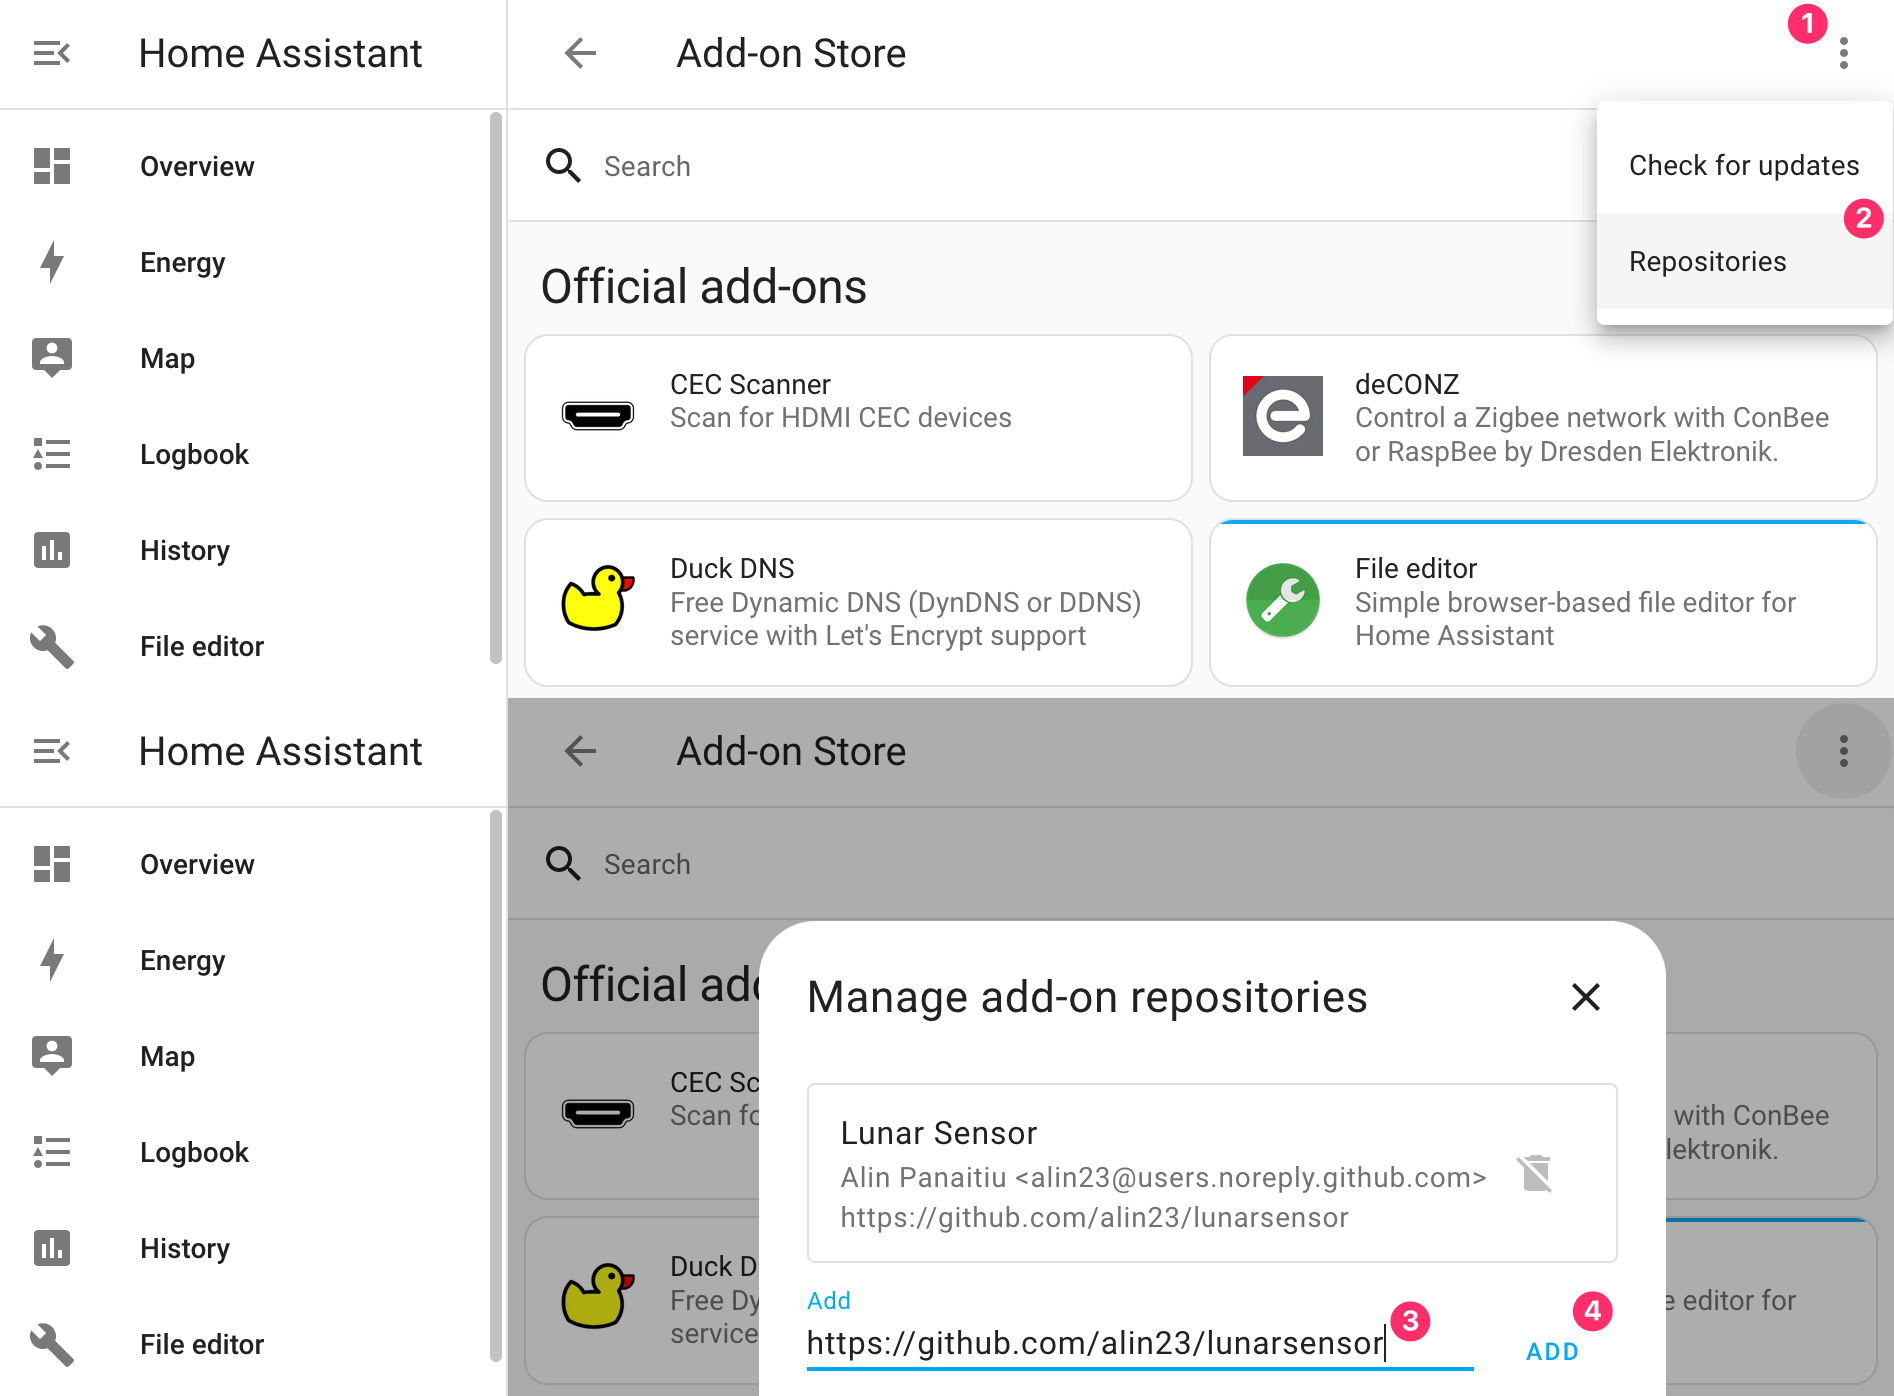Click lower sidebar vertical scrollbar

(496, 1086)
